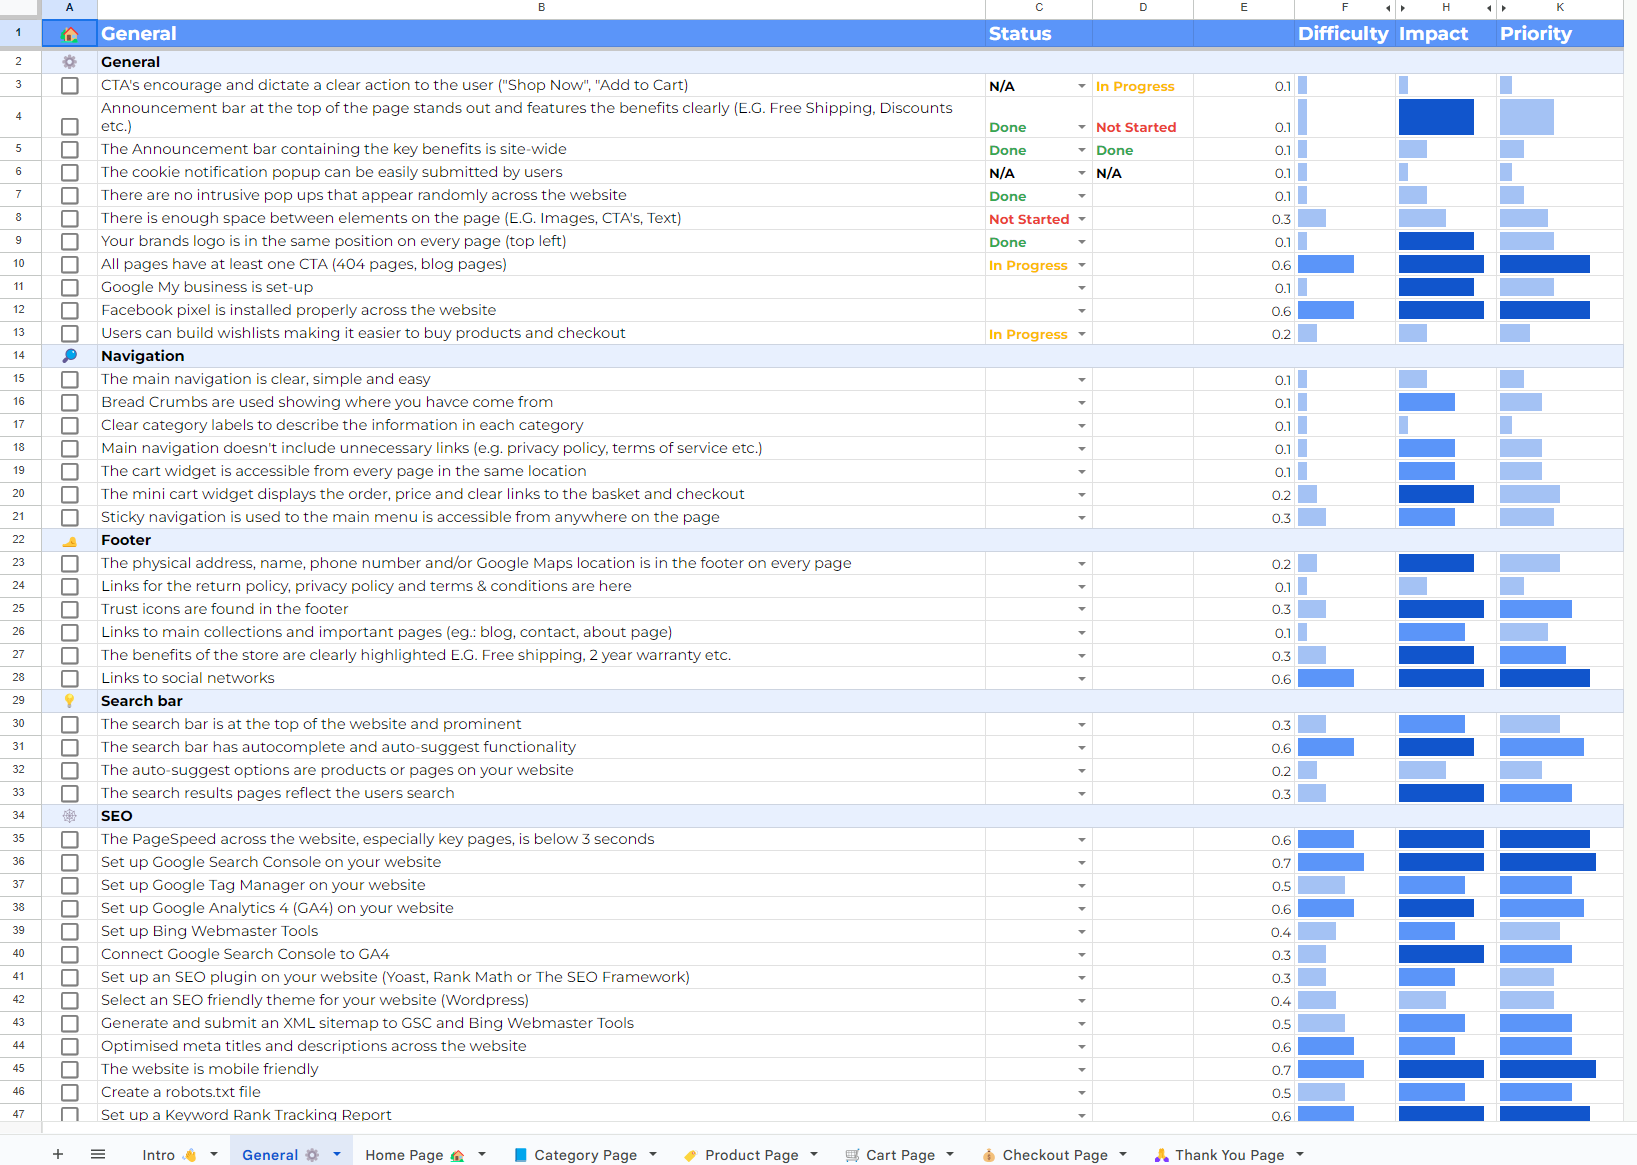Click the Status header cell
Screen dimensions: 1637x1165
[x=1039, y=33]
